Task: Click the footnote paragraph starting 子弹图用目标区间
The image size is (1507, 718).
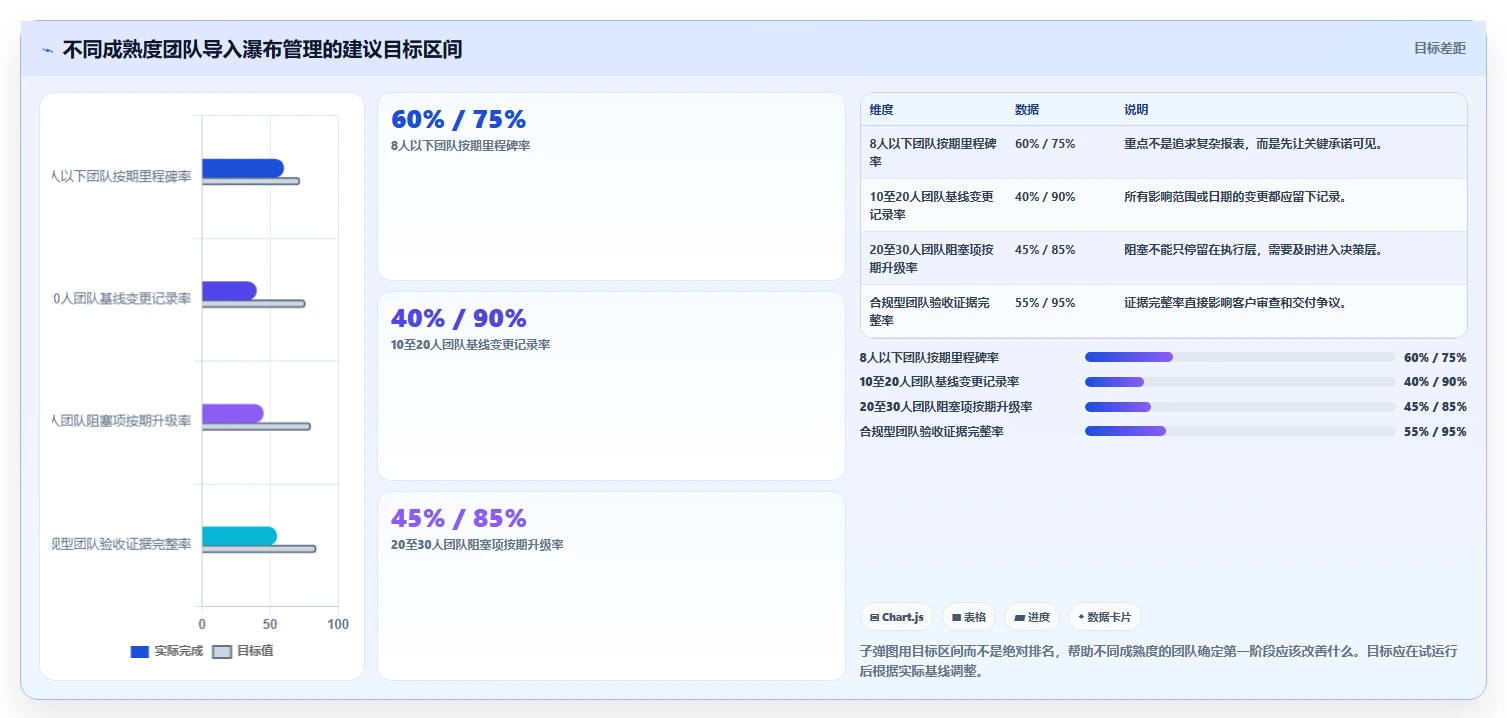Action: click(x=1158, y=661)
